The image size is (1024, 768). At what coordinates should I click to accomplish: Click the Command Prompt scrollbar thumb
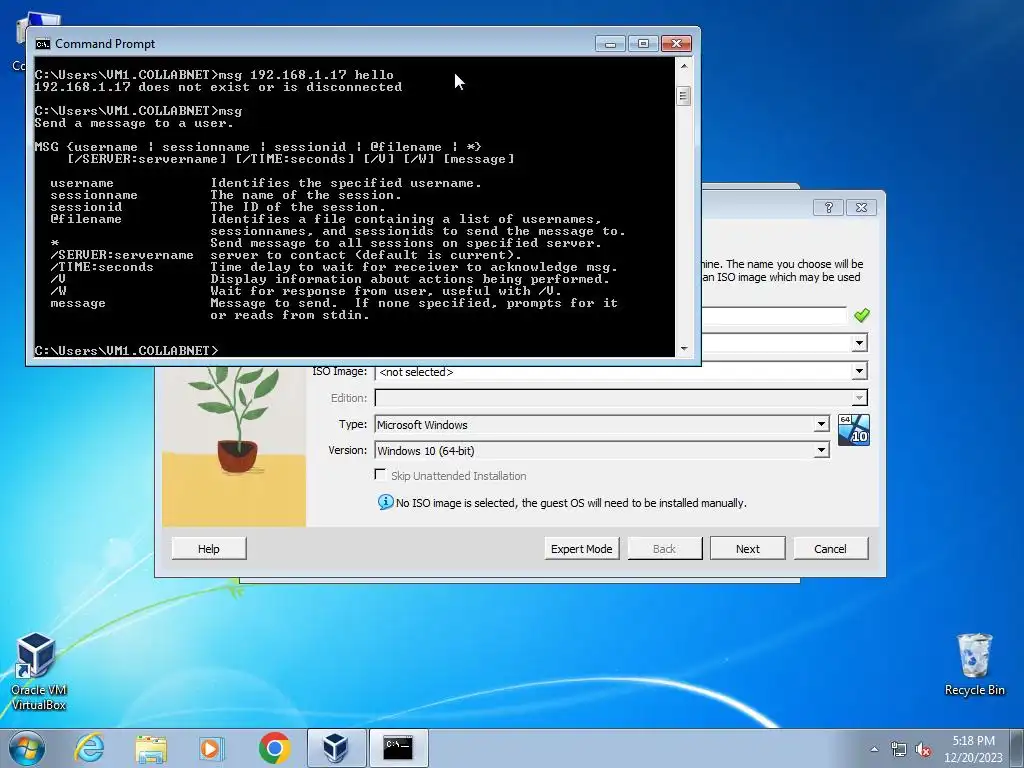coord(684,96)
